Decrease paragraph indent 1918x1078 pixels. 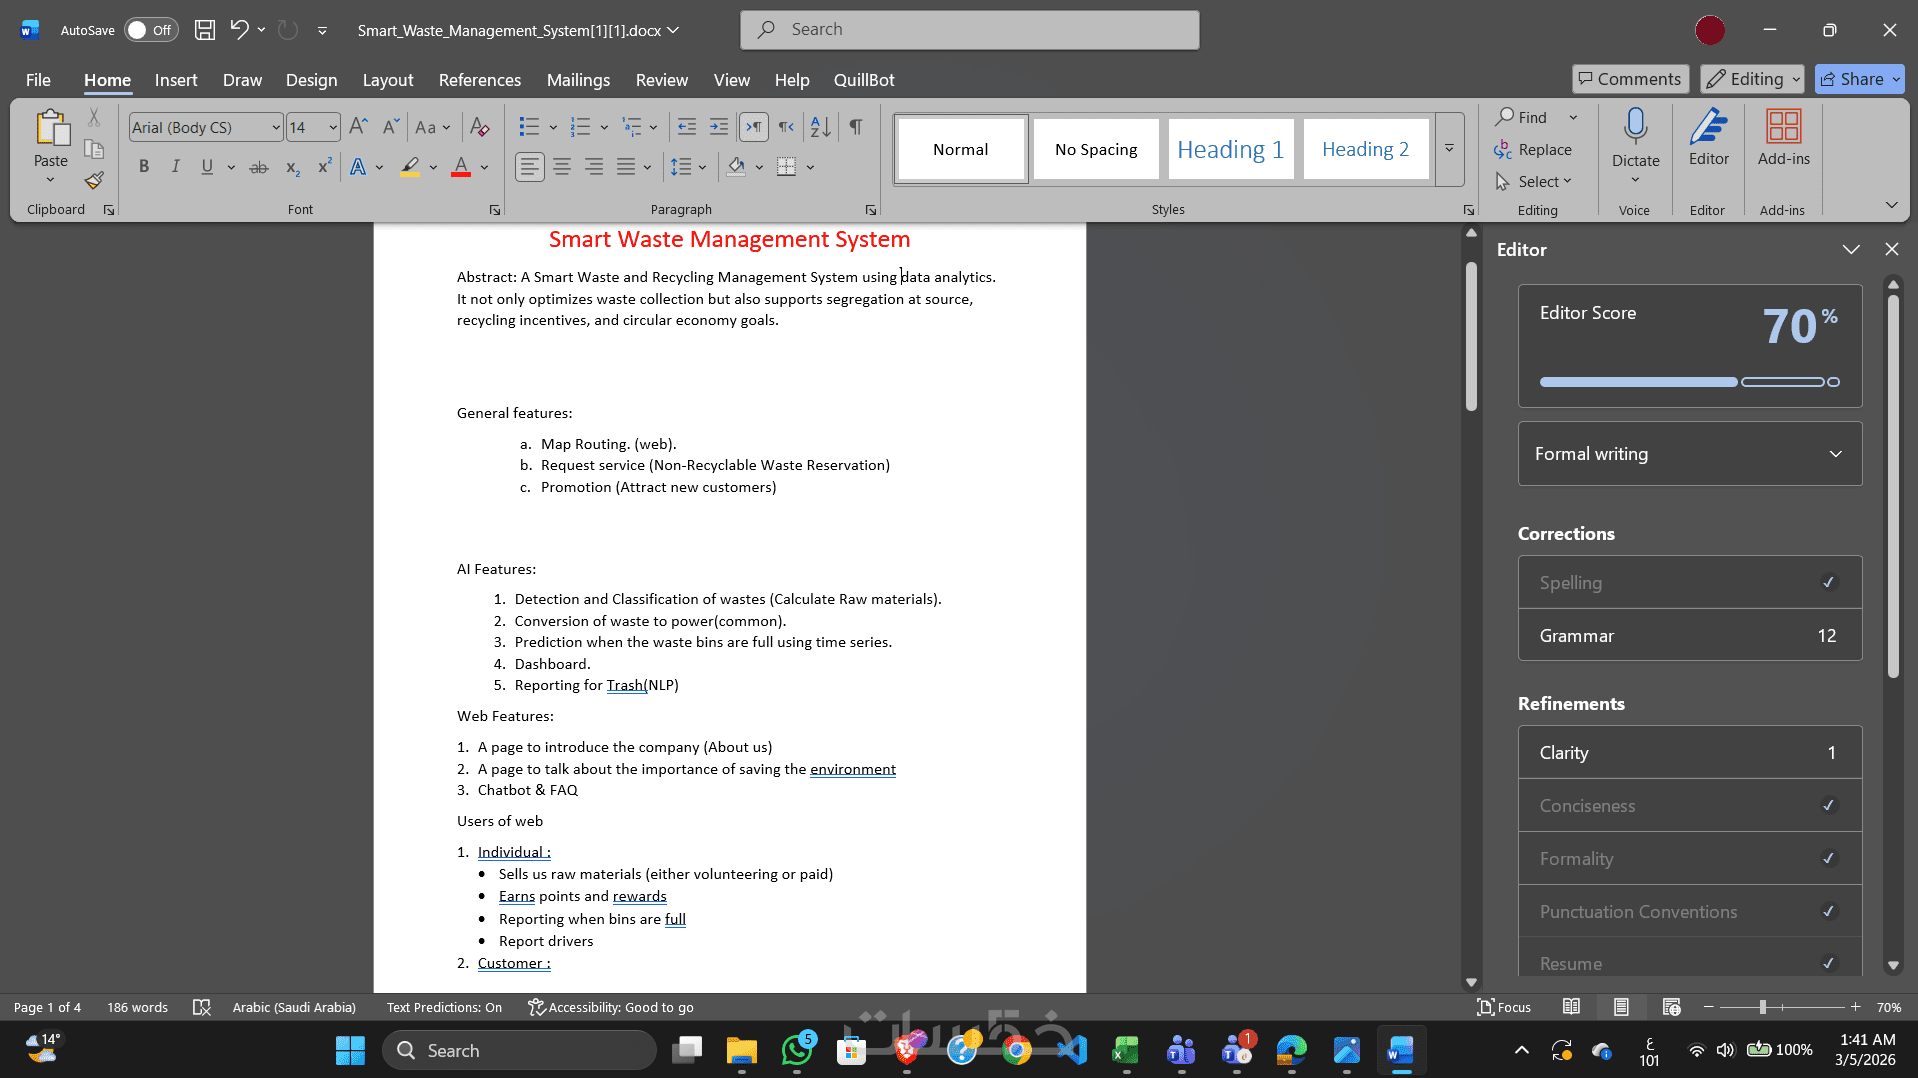(687, 127)
